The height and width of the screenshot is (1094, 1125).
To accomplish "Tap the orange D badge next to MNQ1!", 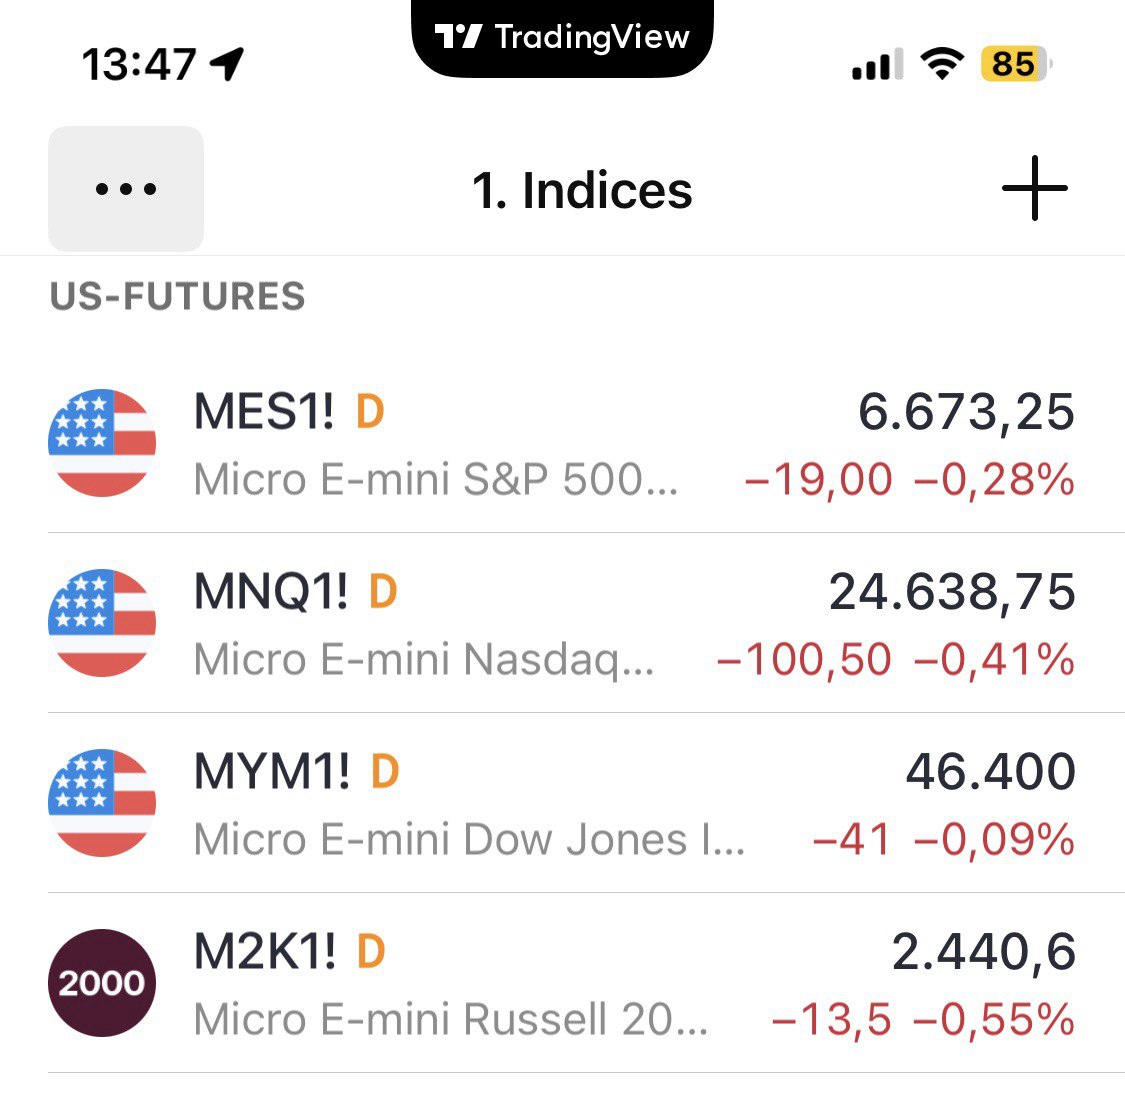I will click(383, 592).
